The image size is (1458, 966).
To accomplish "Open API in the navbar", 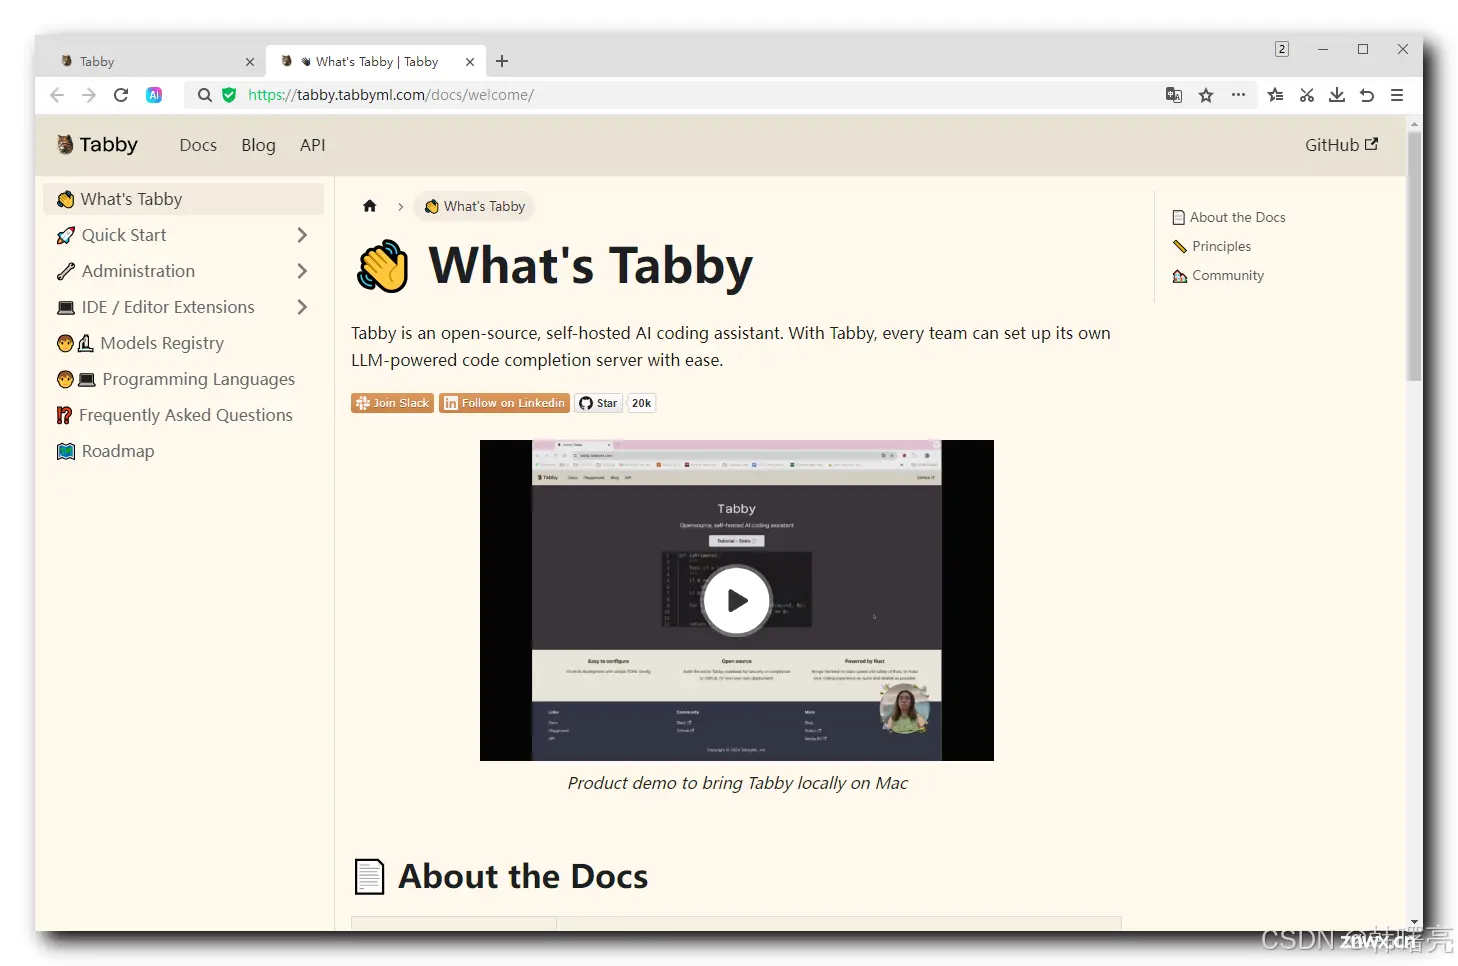I will point(313,145).
